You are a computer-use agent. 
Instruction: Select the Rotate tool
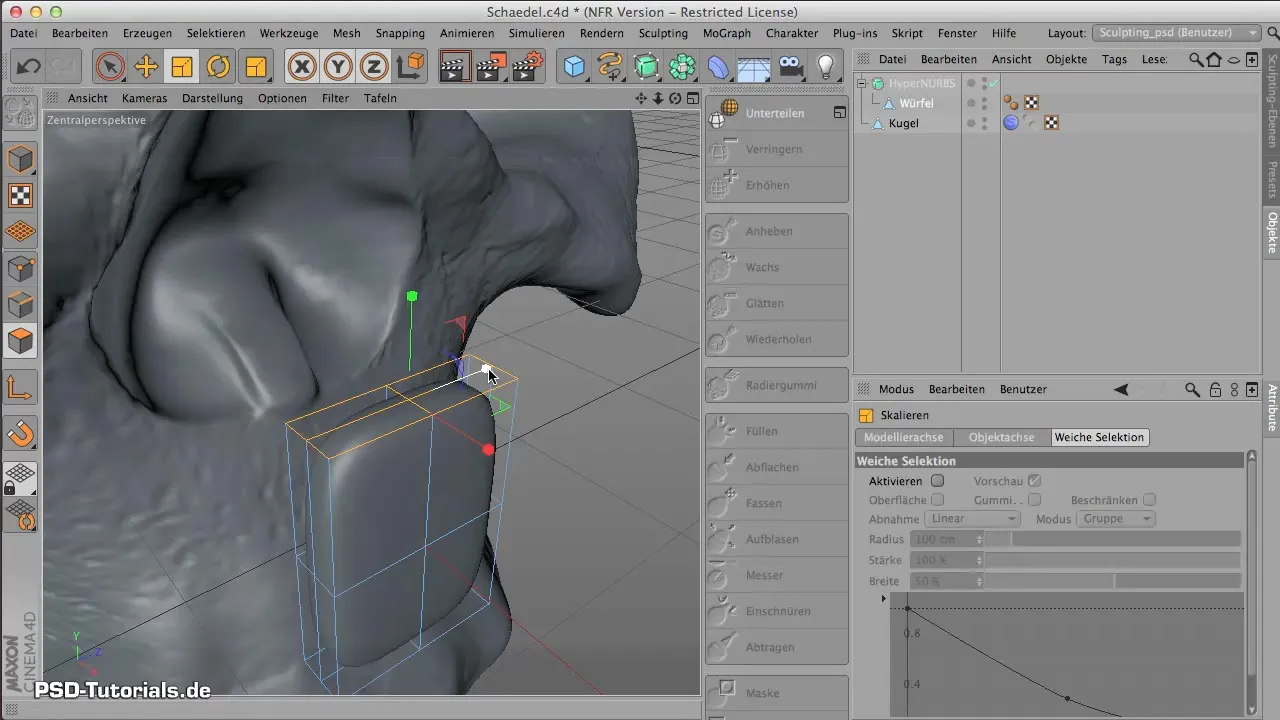tap(218, 67)
